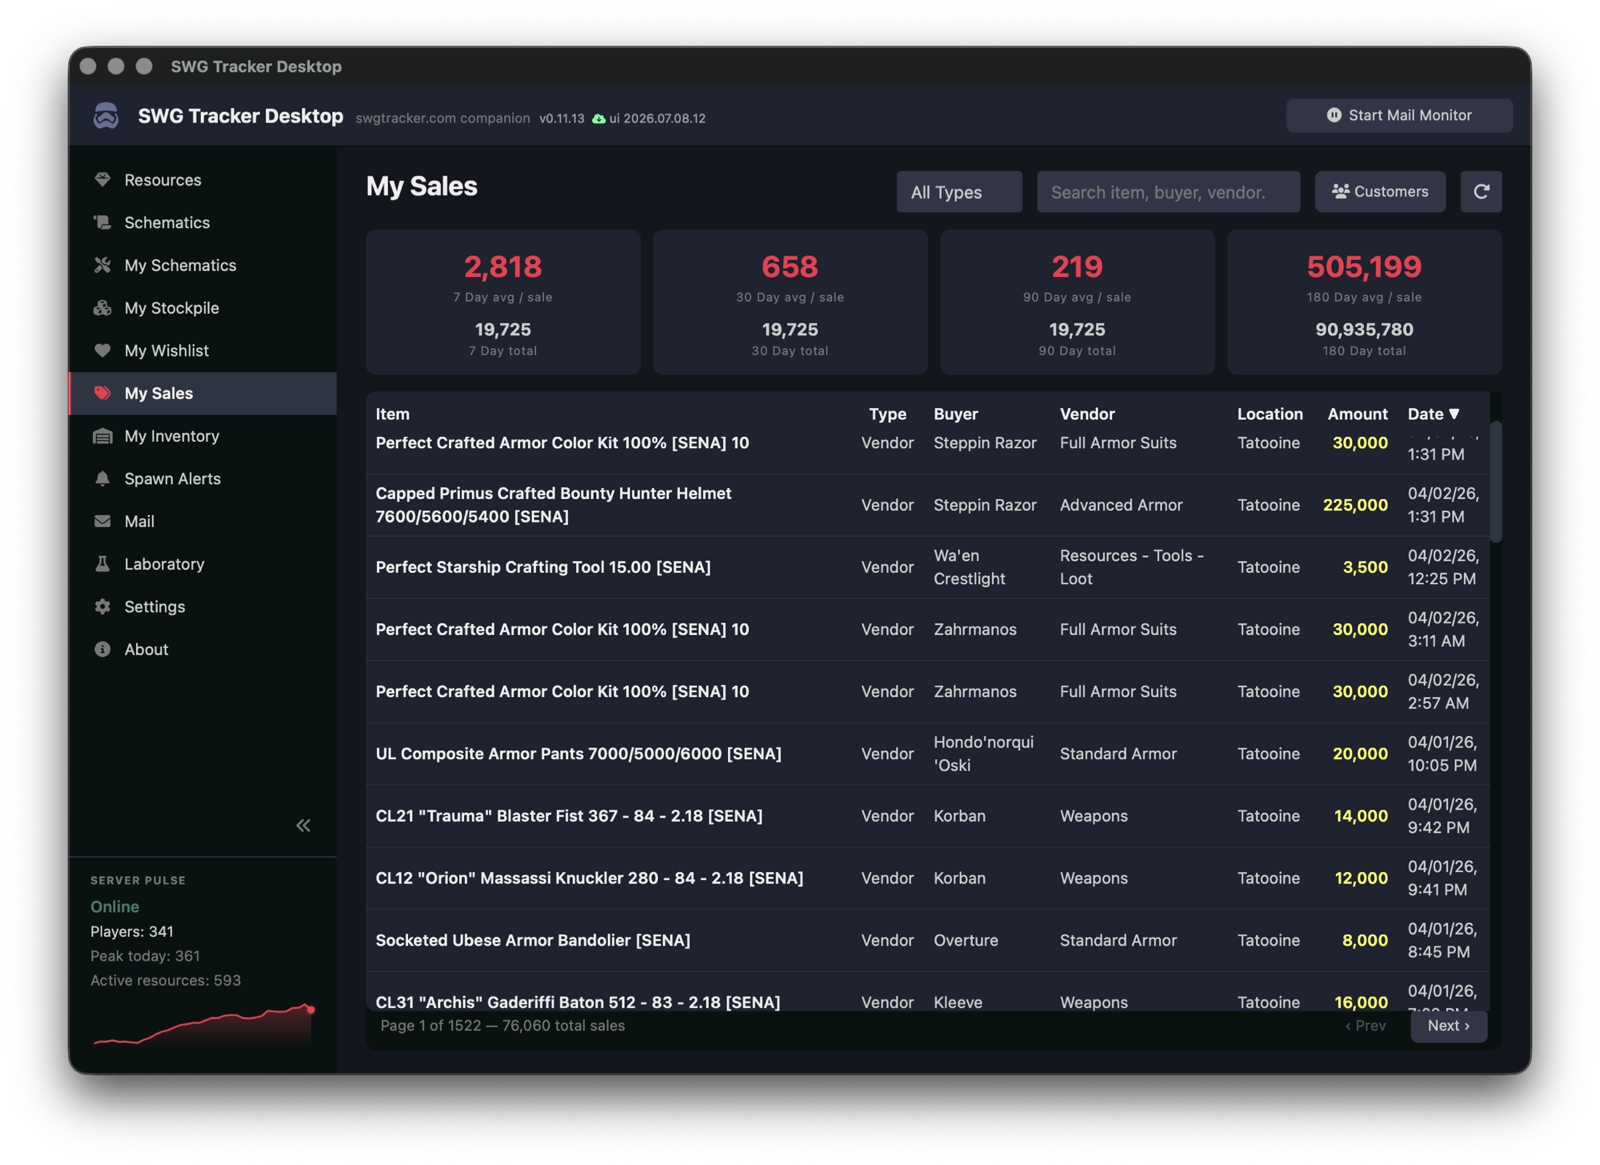Click buyer Kleeve
The height and width of the screenshot is (1165, 1600).
(x=958, y=1001)
